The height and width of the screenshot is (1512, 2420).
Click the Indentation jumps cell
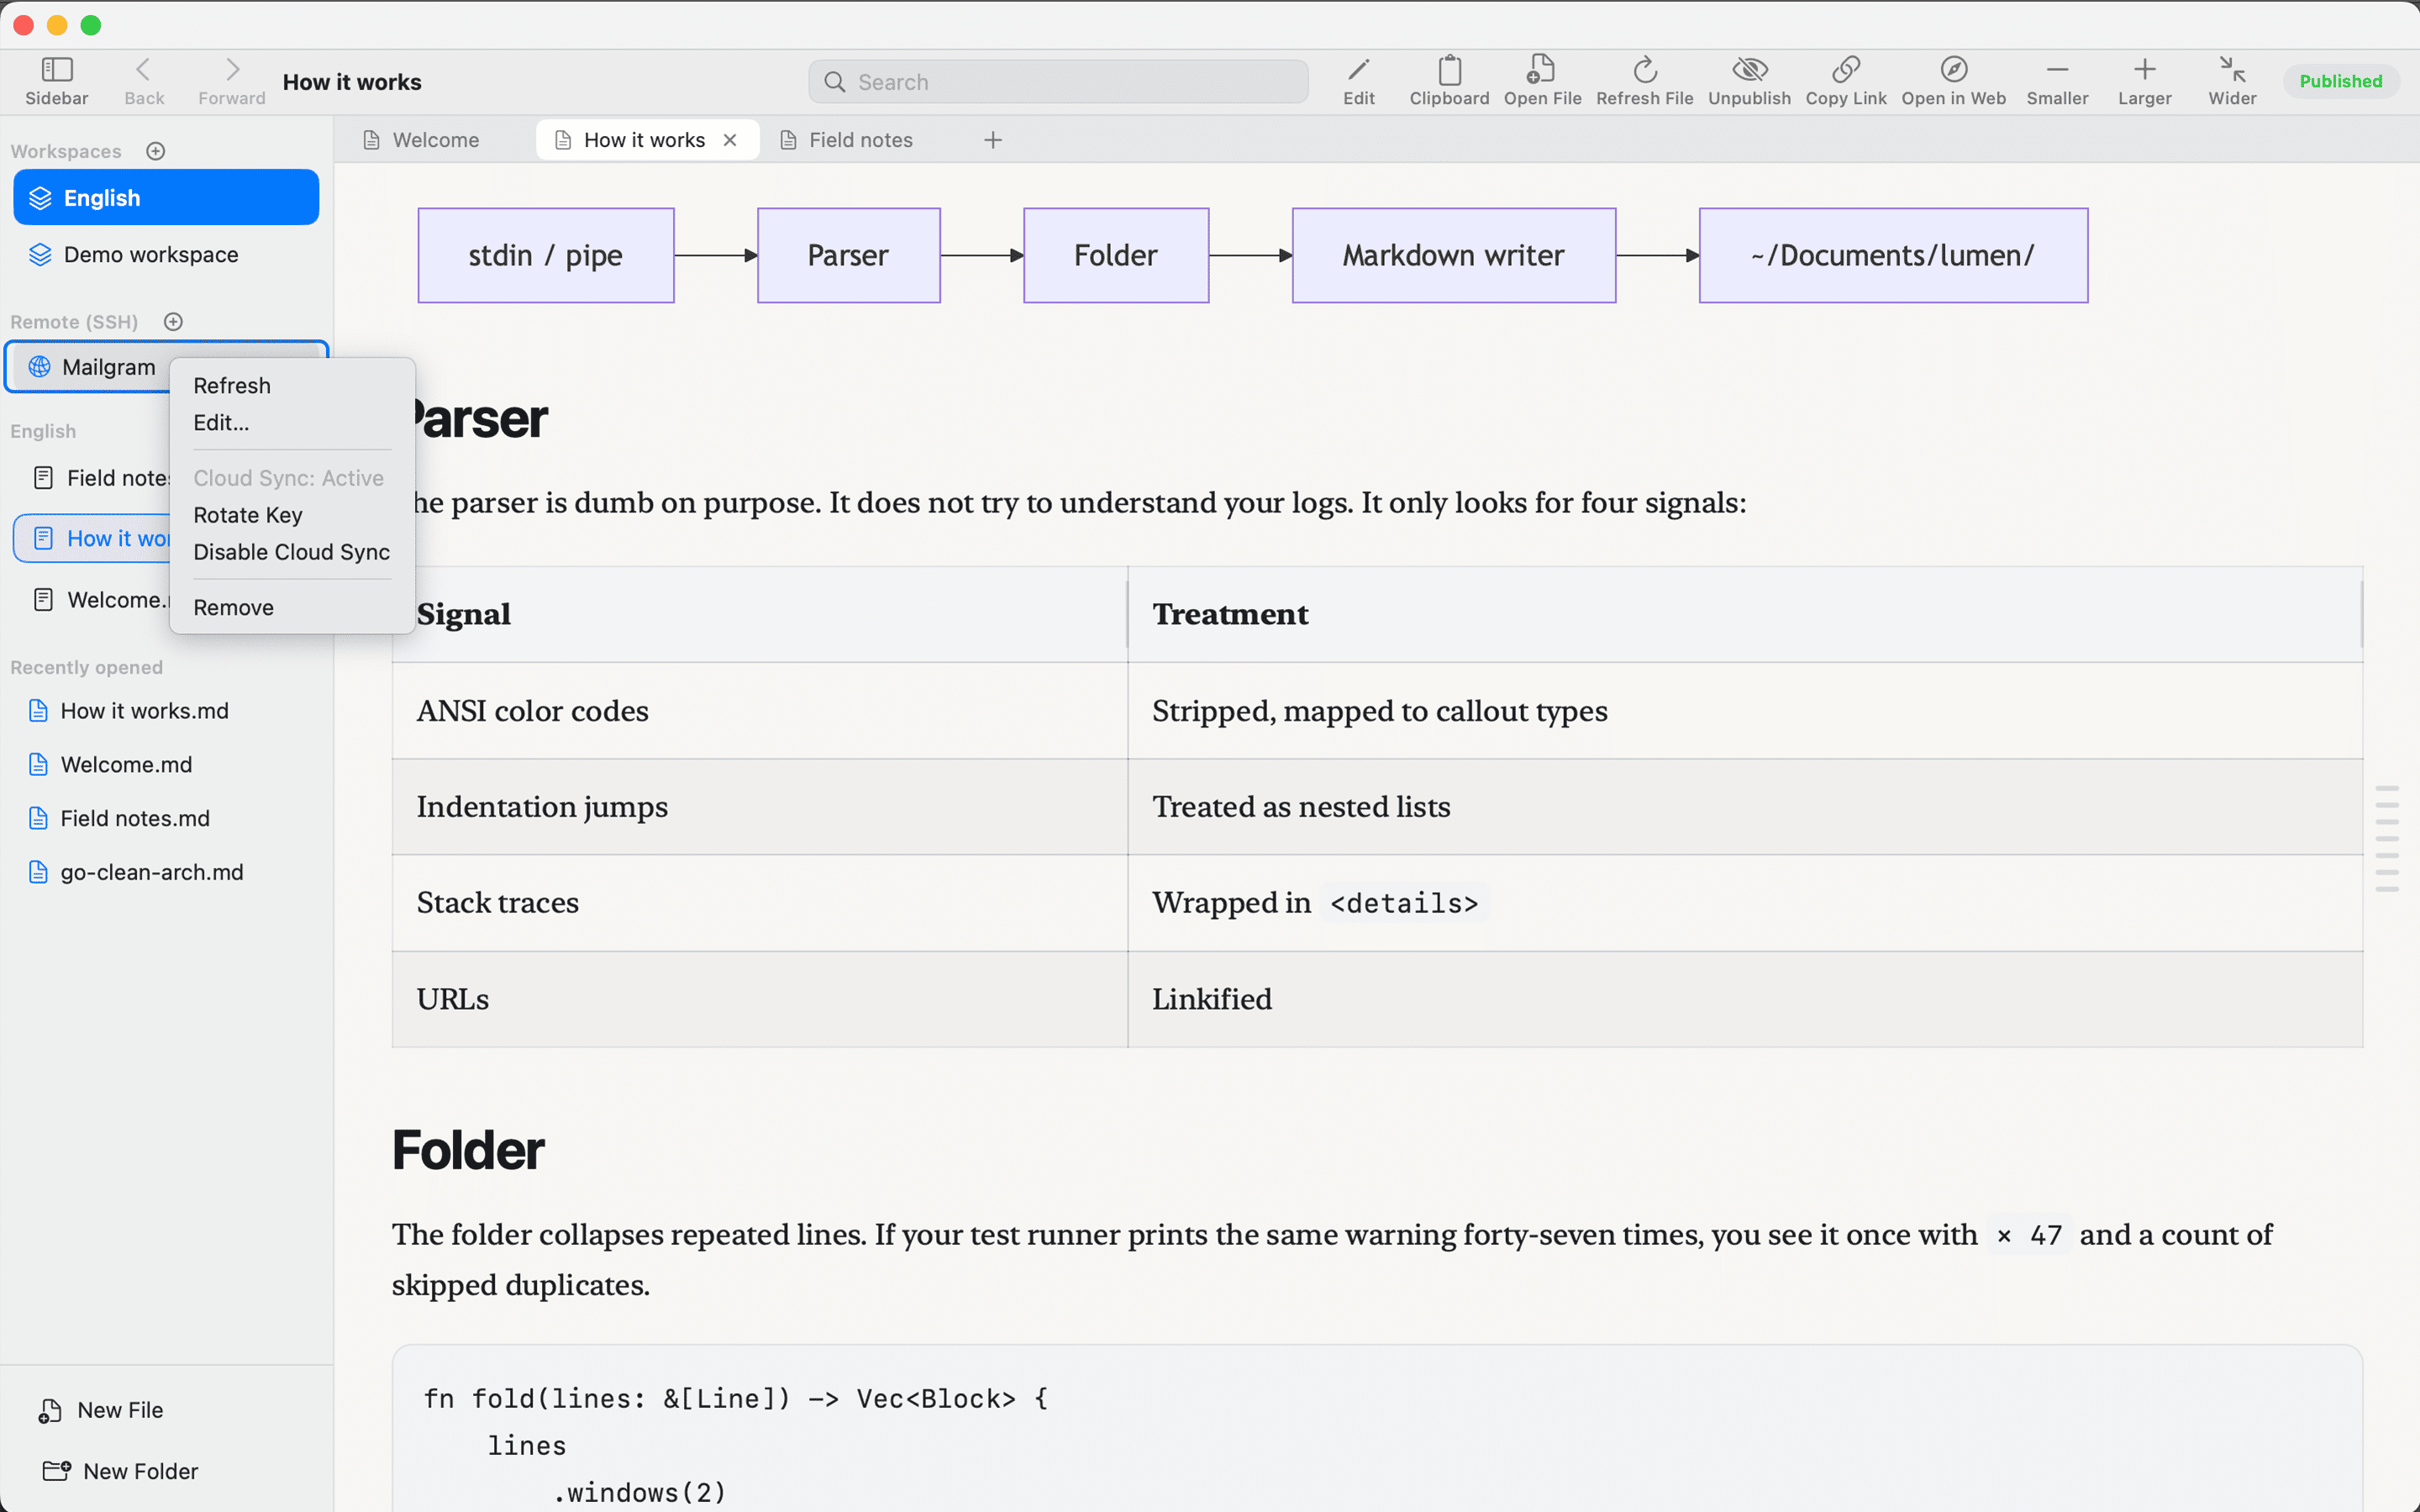click(760, 807)
